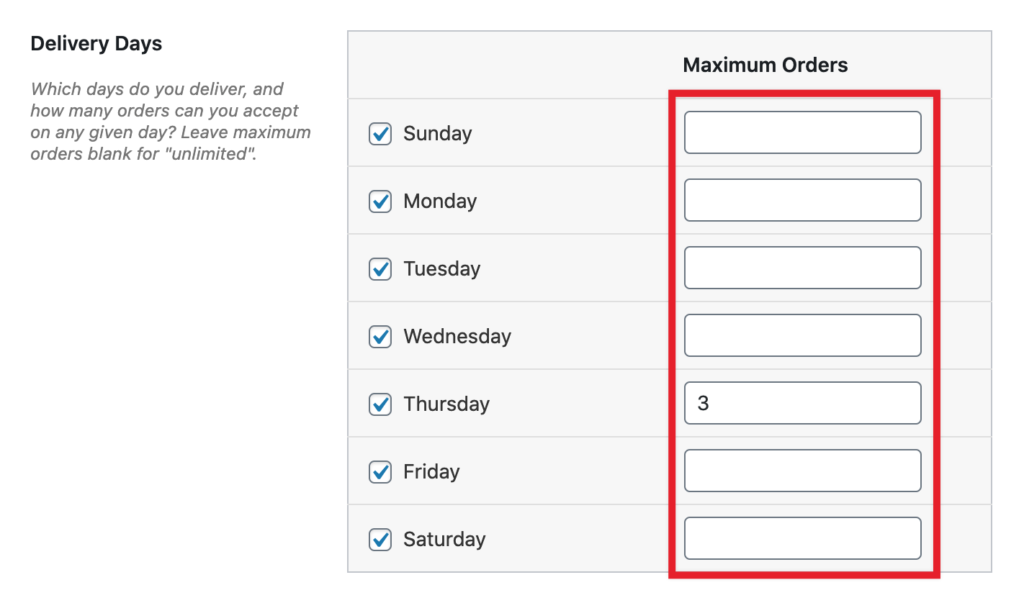Focus Friday's maximum orders input
This screenshot has height=603, width=1024.
802,471
